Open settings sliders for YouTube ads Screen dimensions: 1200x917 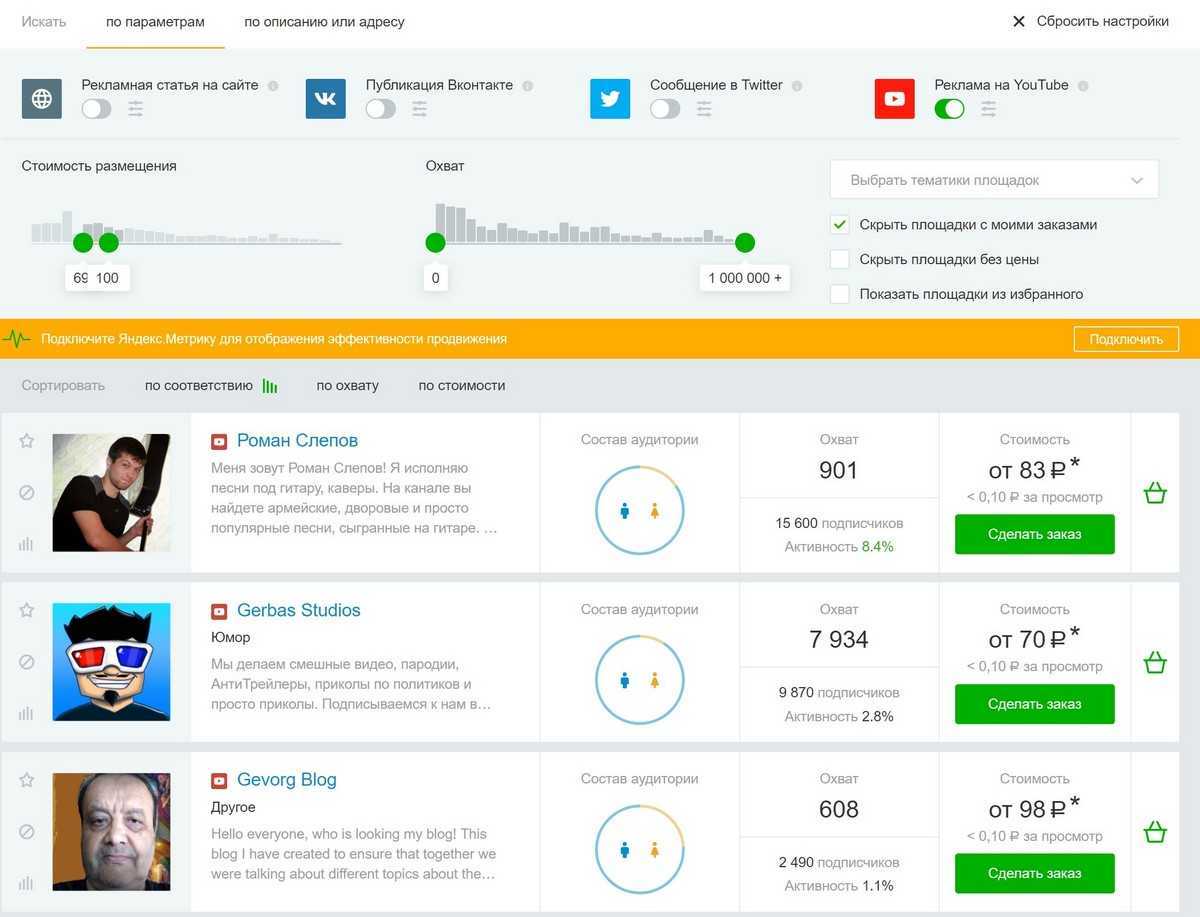click(988, 109)
